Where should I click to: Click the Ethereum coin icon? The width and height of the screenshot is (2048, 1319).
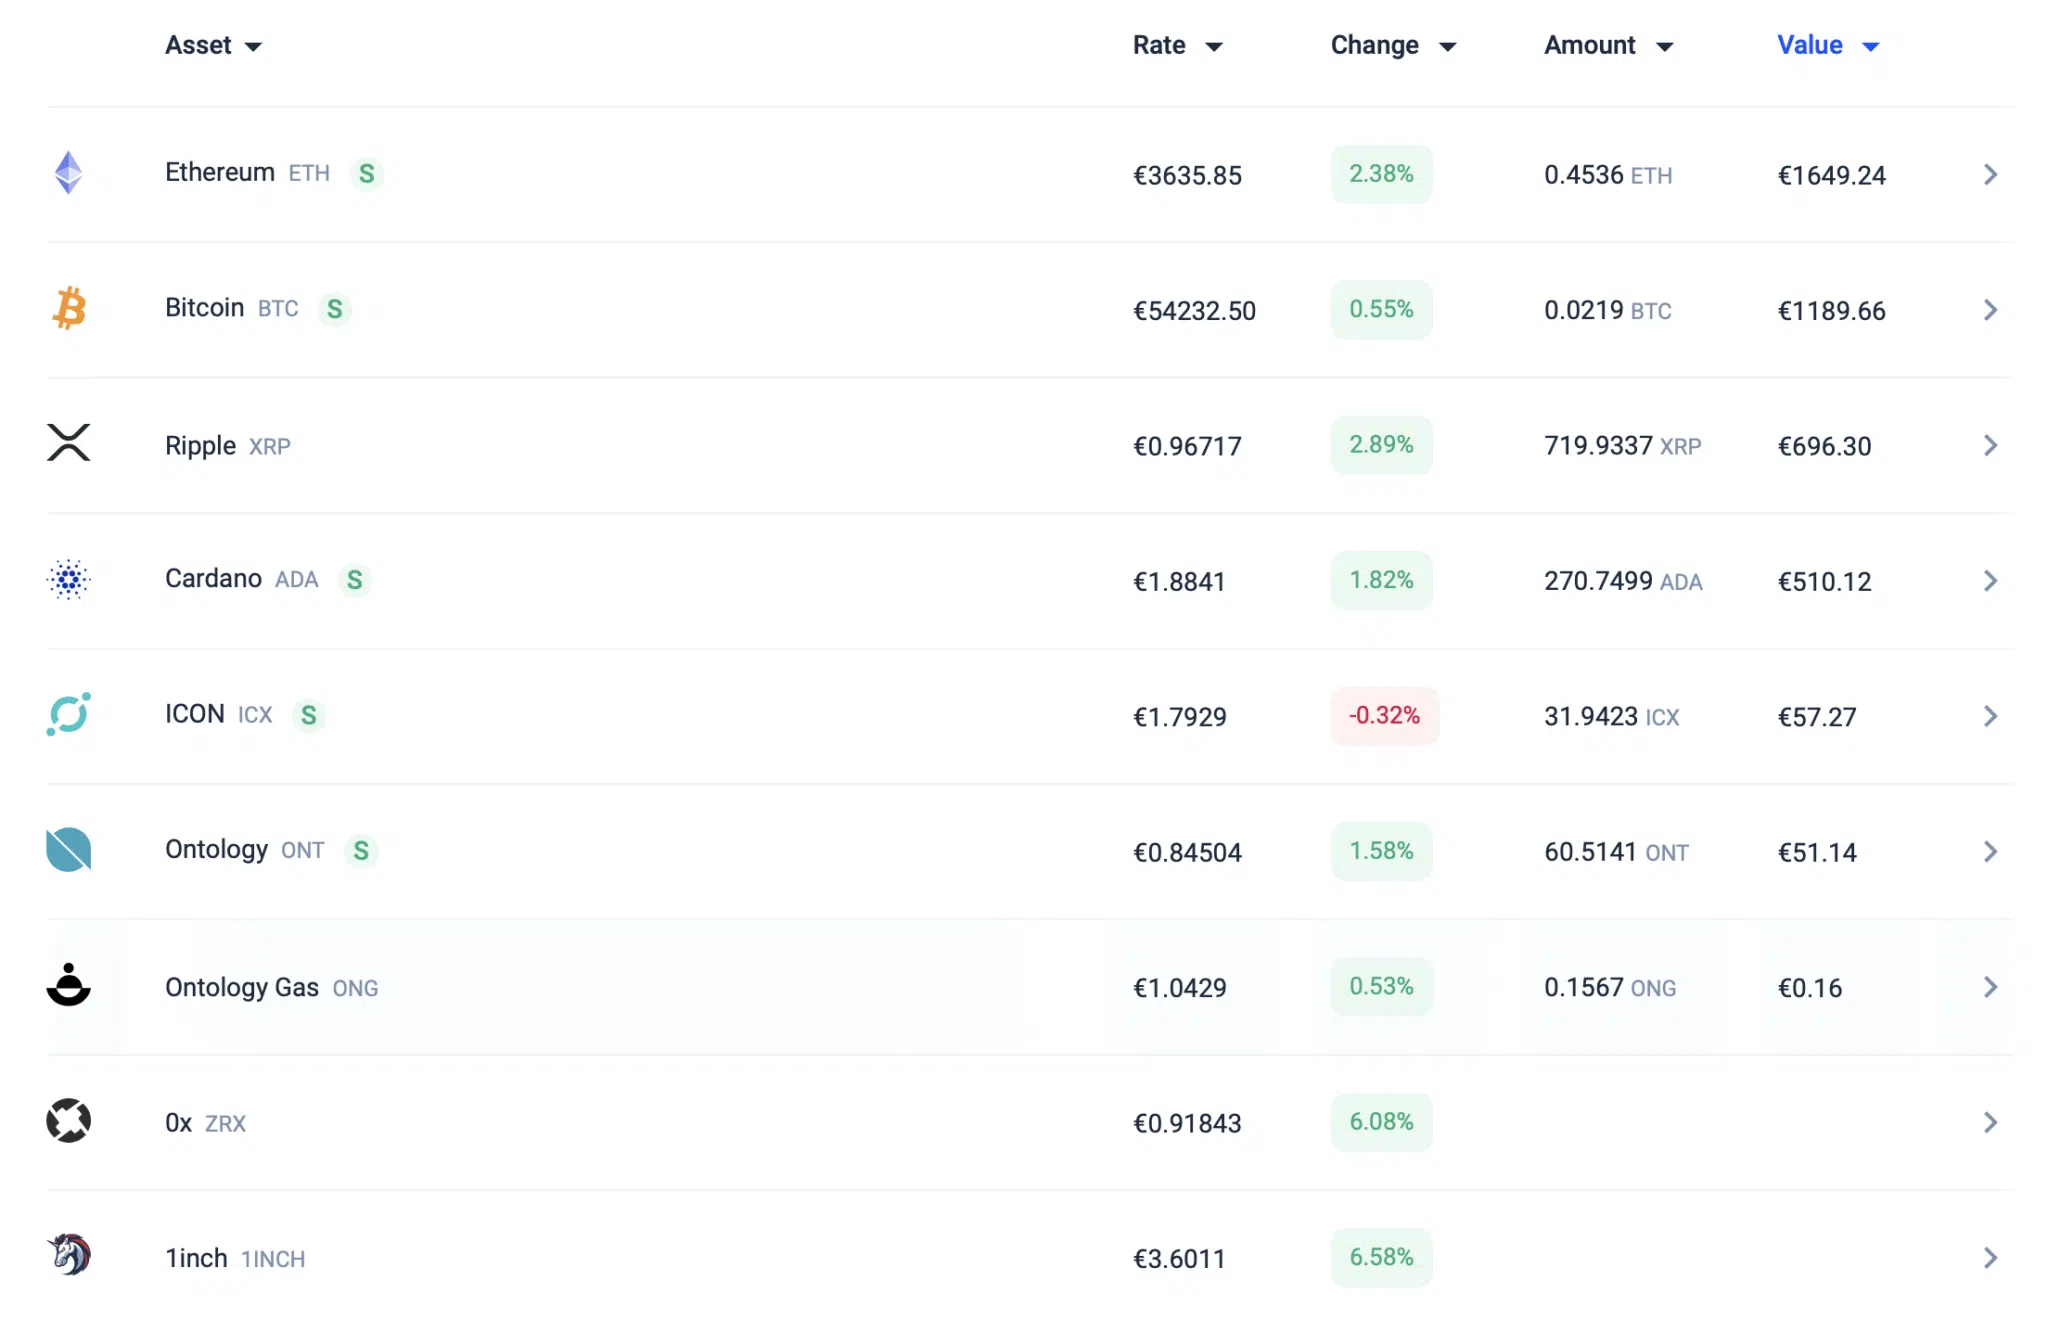coord(68,173)
